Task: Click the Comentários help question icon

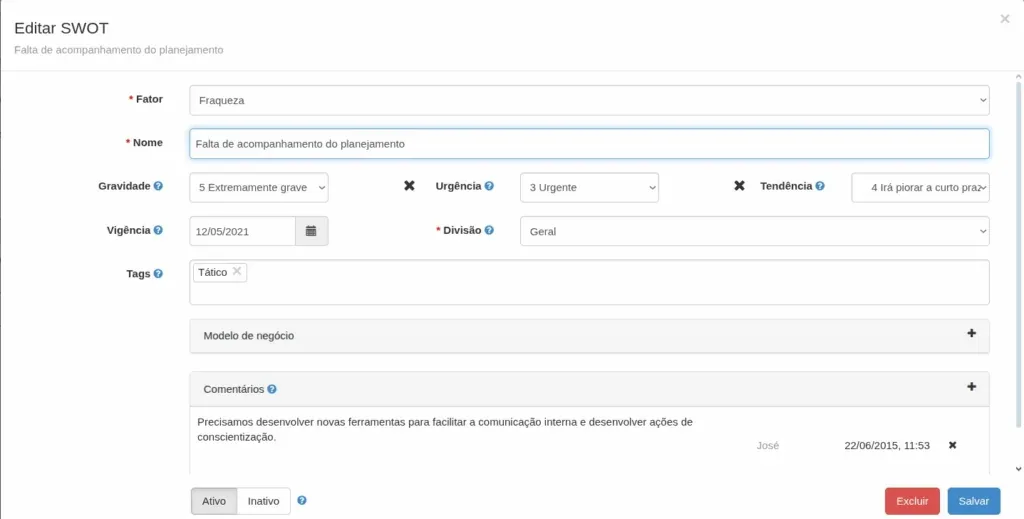Action: [272, 389]
